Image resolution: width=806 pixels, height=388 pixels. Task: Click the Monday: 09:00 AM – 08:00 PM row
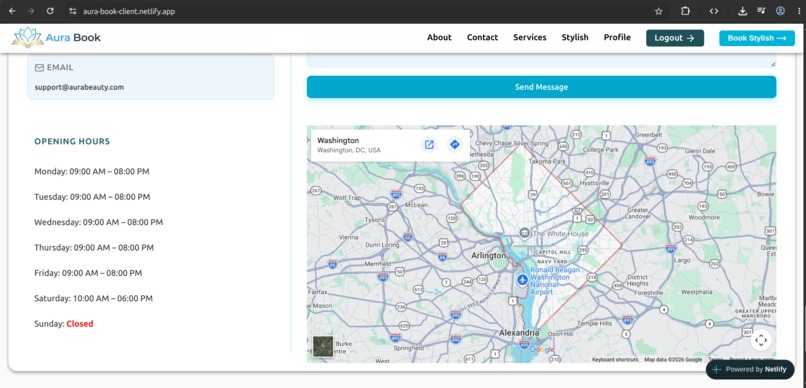[x=92, y=172]
